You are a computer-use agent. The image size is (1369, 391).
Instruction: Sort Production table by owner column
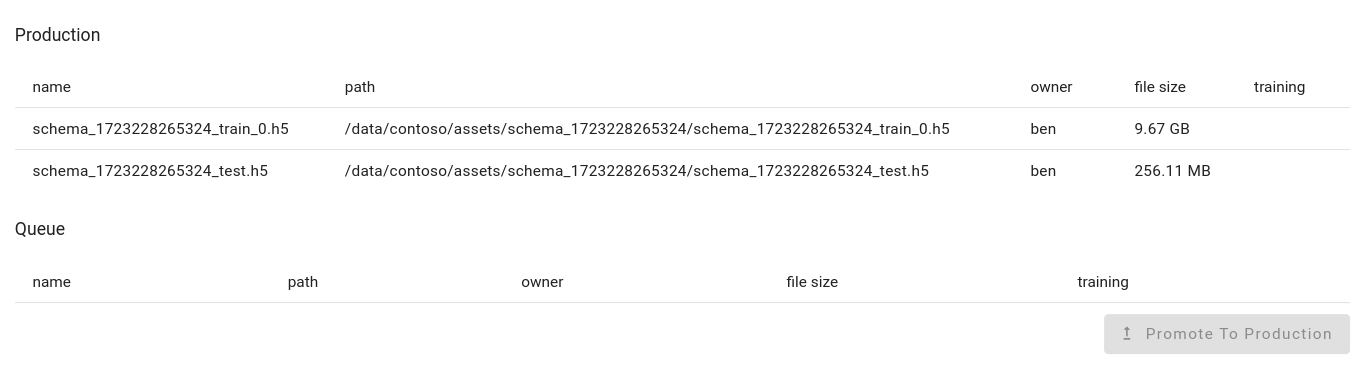tap(1051, 87)
